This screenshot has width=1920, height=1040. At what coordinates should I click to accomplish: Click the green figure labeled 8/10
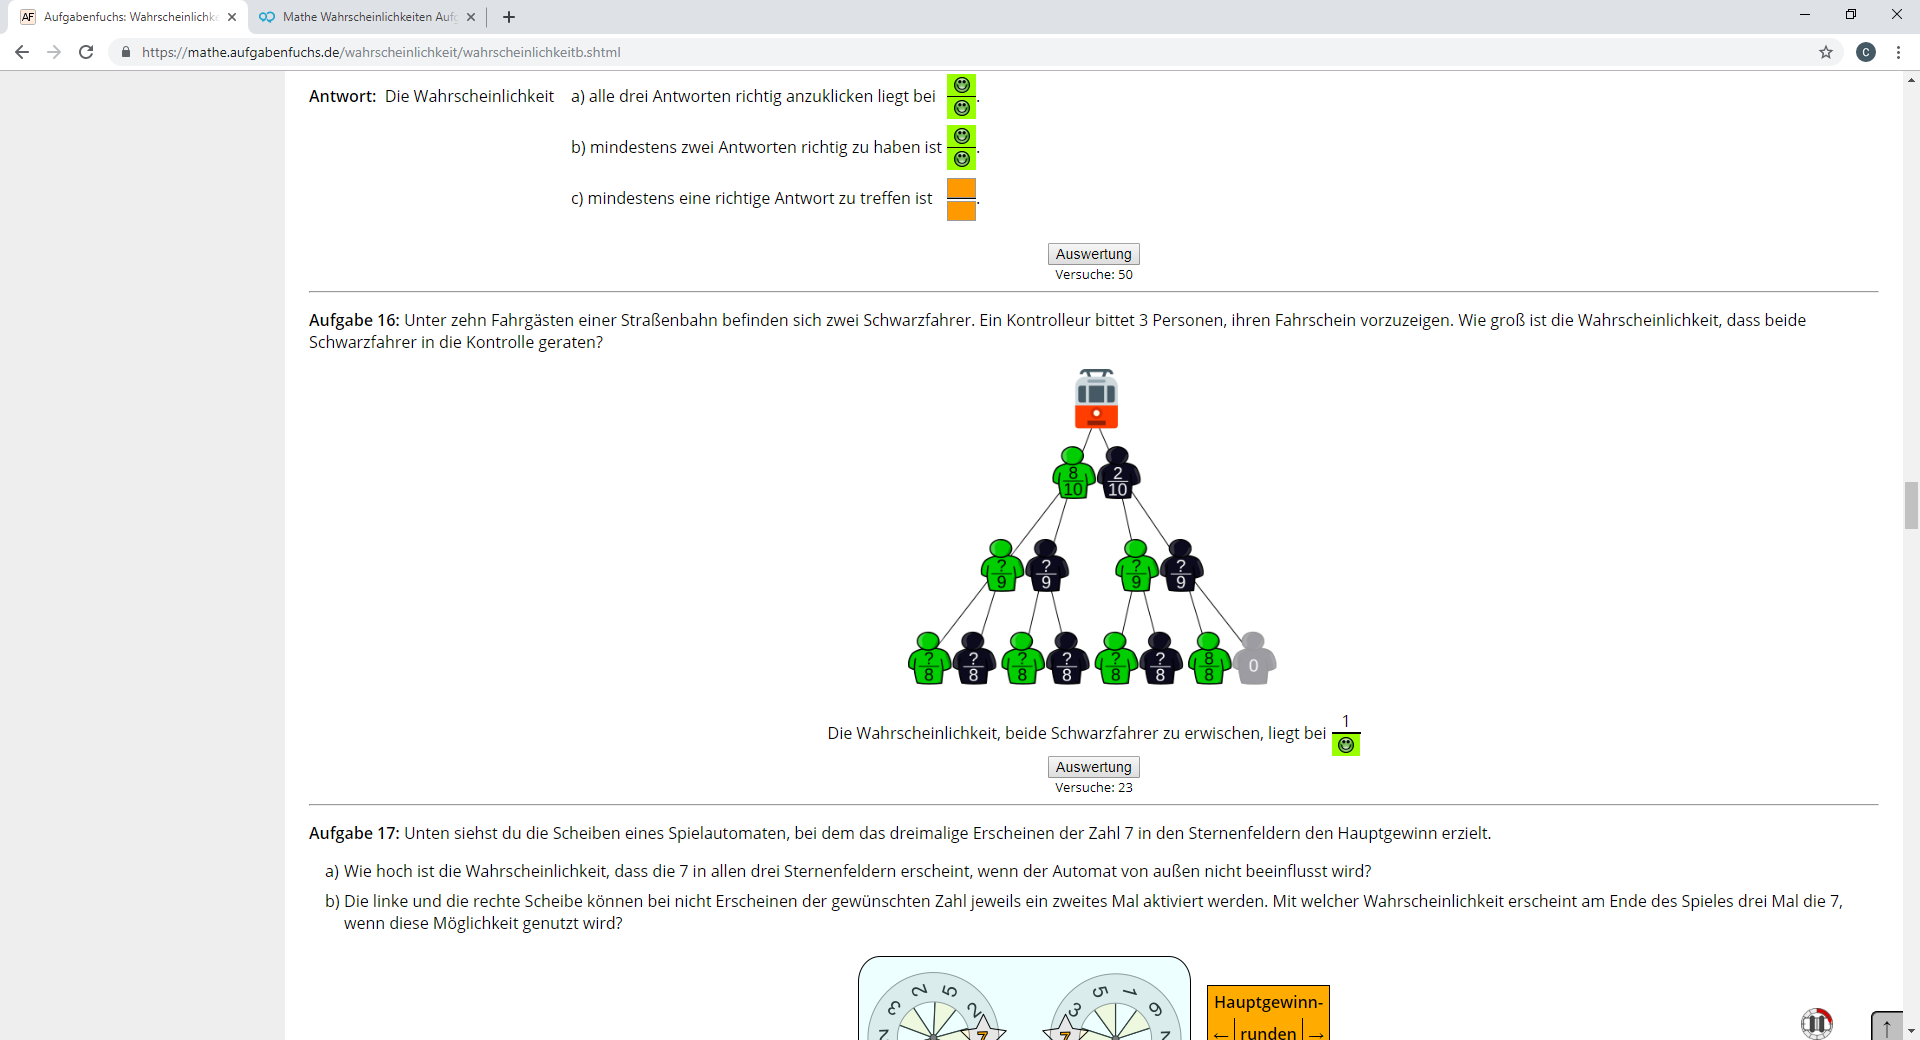point(1072,474)
